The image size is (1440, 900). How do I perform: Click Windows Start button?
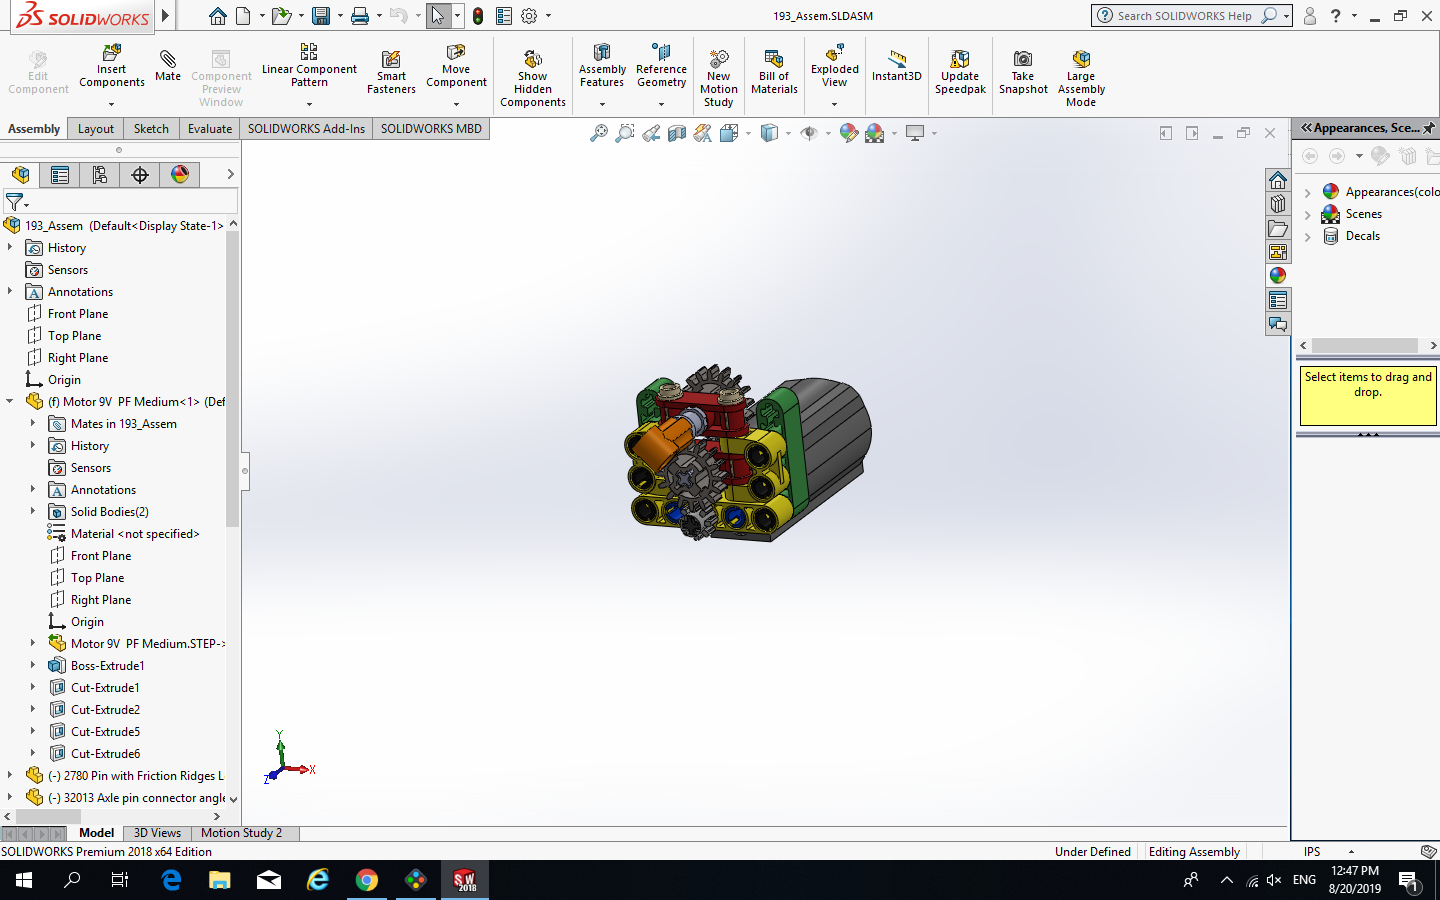pyautogui.click(x=24, y=880)
